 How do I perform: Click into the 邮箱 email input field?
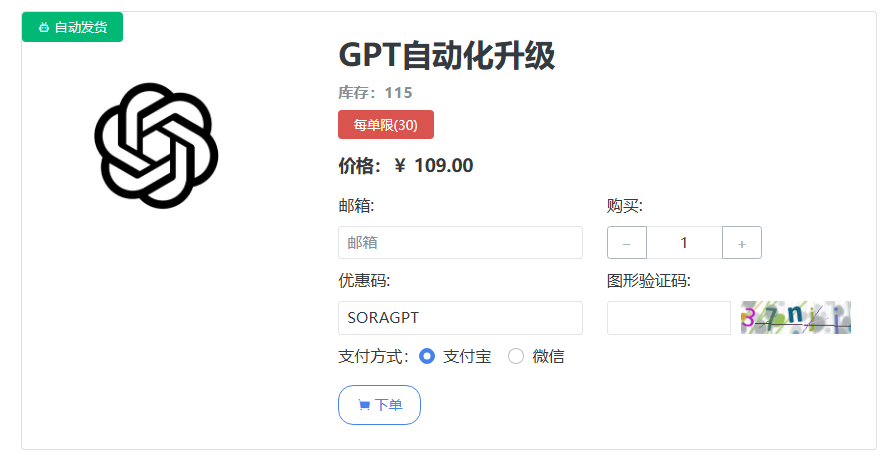[460, 243]
